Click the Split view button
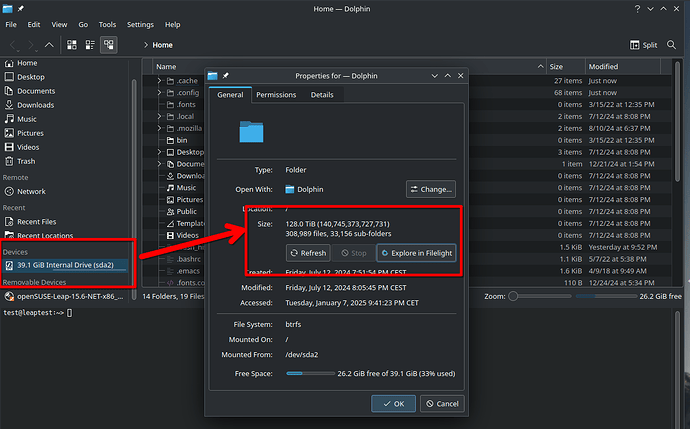 point(643,44)
